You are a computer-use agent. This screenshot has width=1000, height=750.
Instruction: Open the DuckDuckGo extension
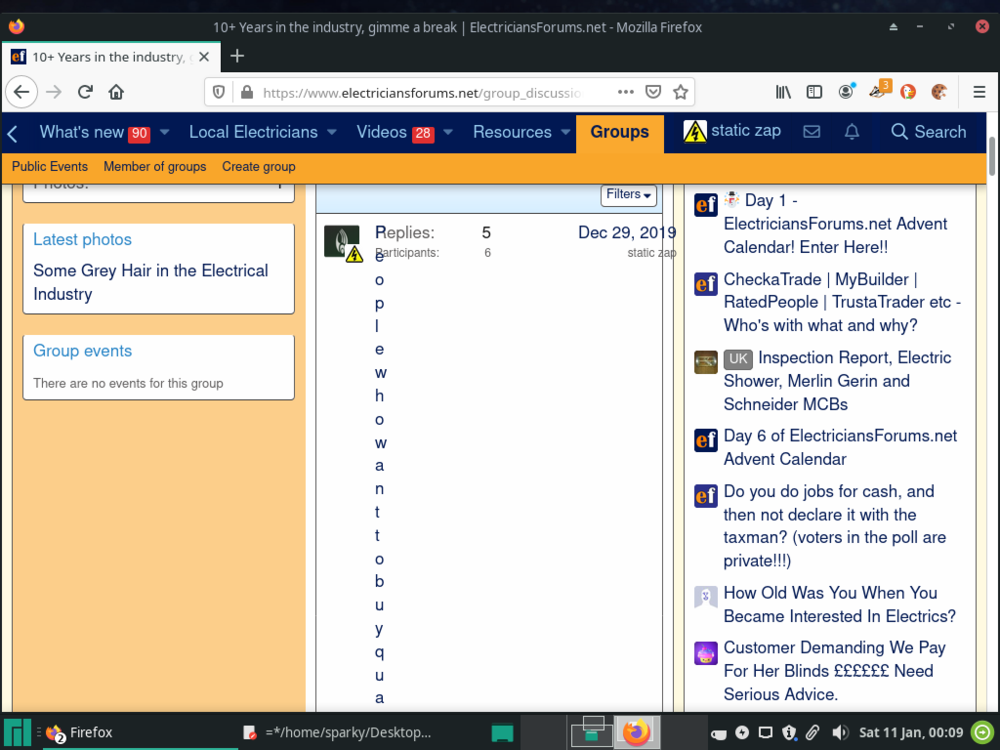click(908, 92)
